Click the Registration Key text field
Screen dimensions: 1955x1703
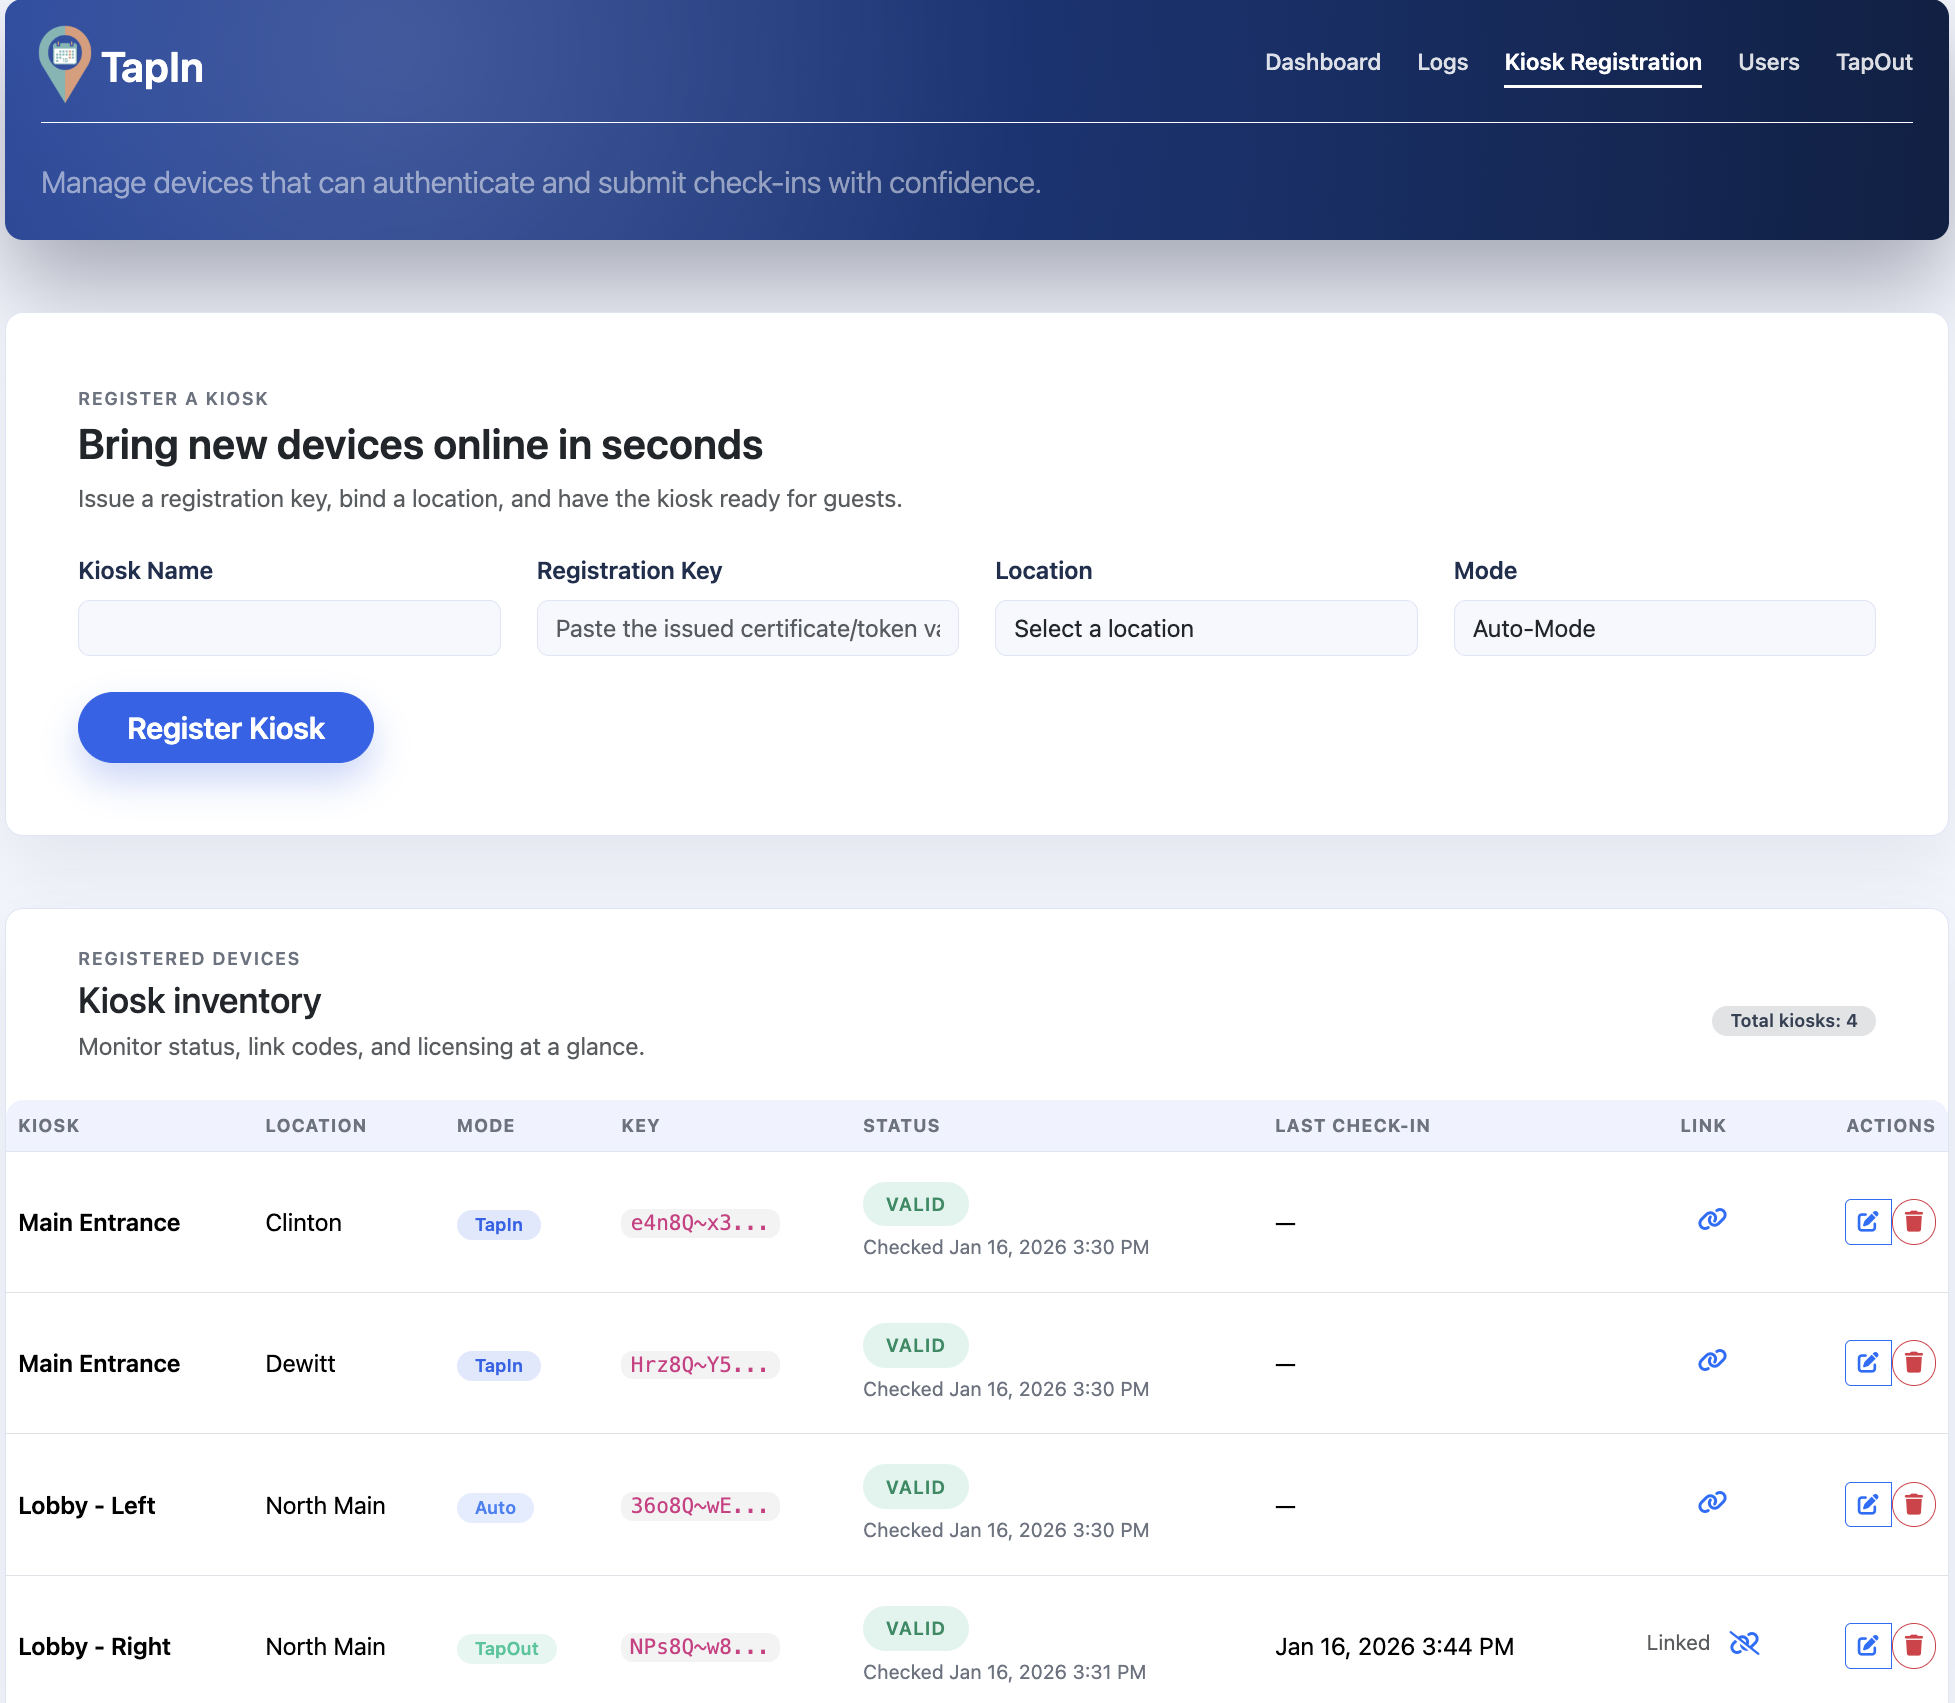click(x=747, y=628)
